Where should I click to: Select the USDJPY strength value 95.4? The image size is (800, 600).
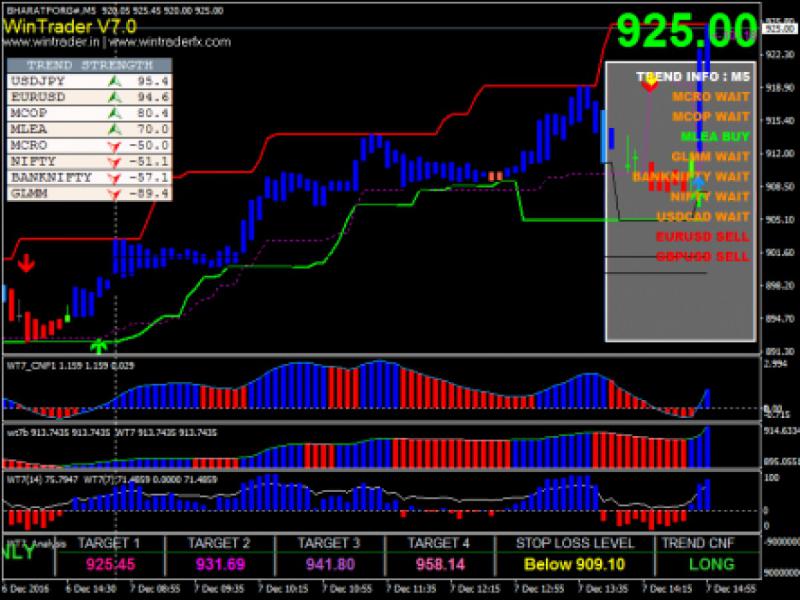(153, 81)
